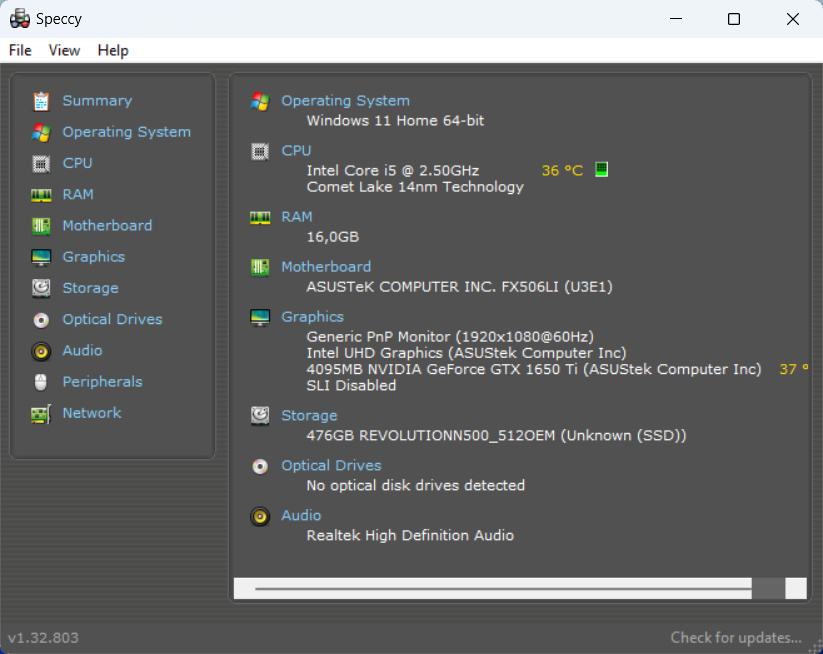This screenshot has width=823, height=654.
Task: Go to Peripherals in the sidebar
Action: pos(102,382)
